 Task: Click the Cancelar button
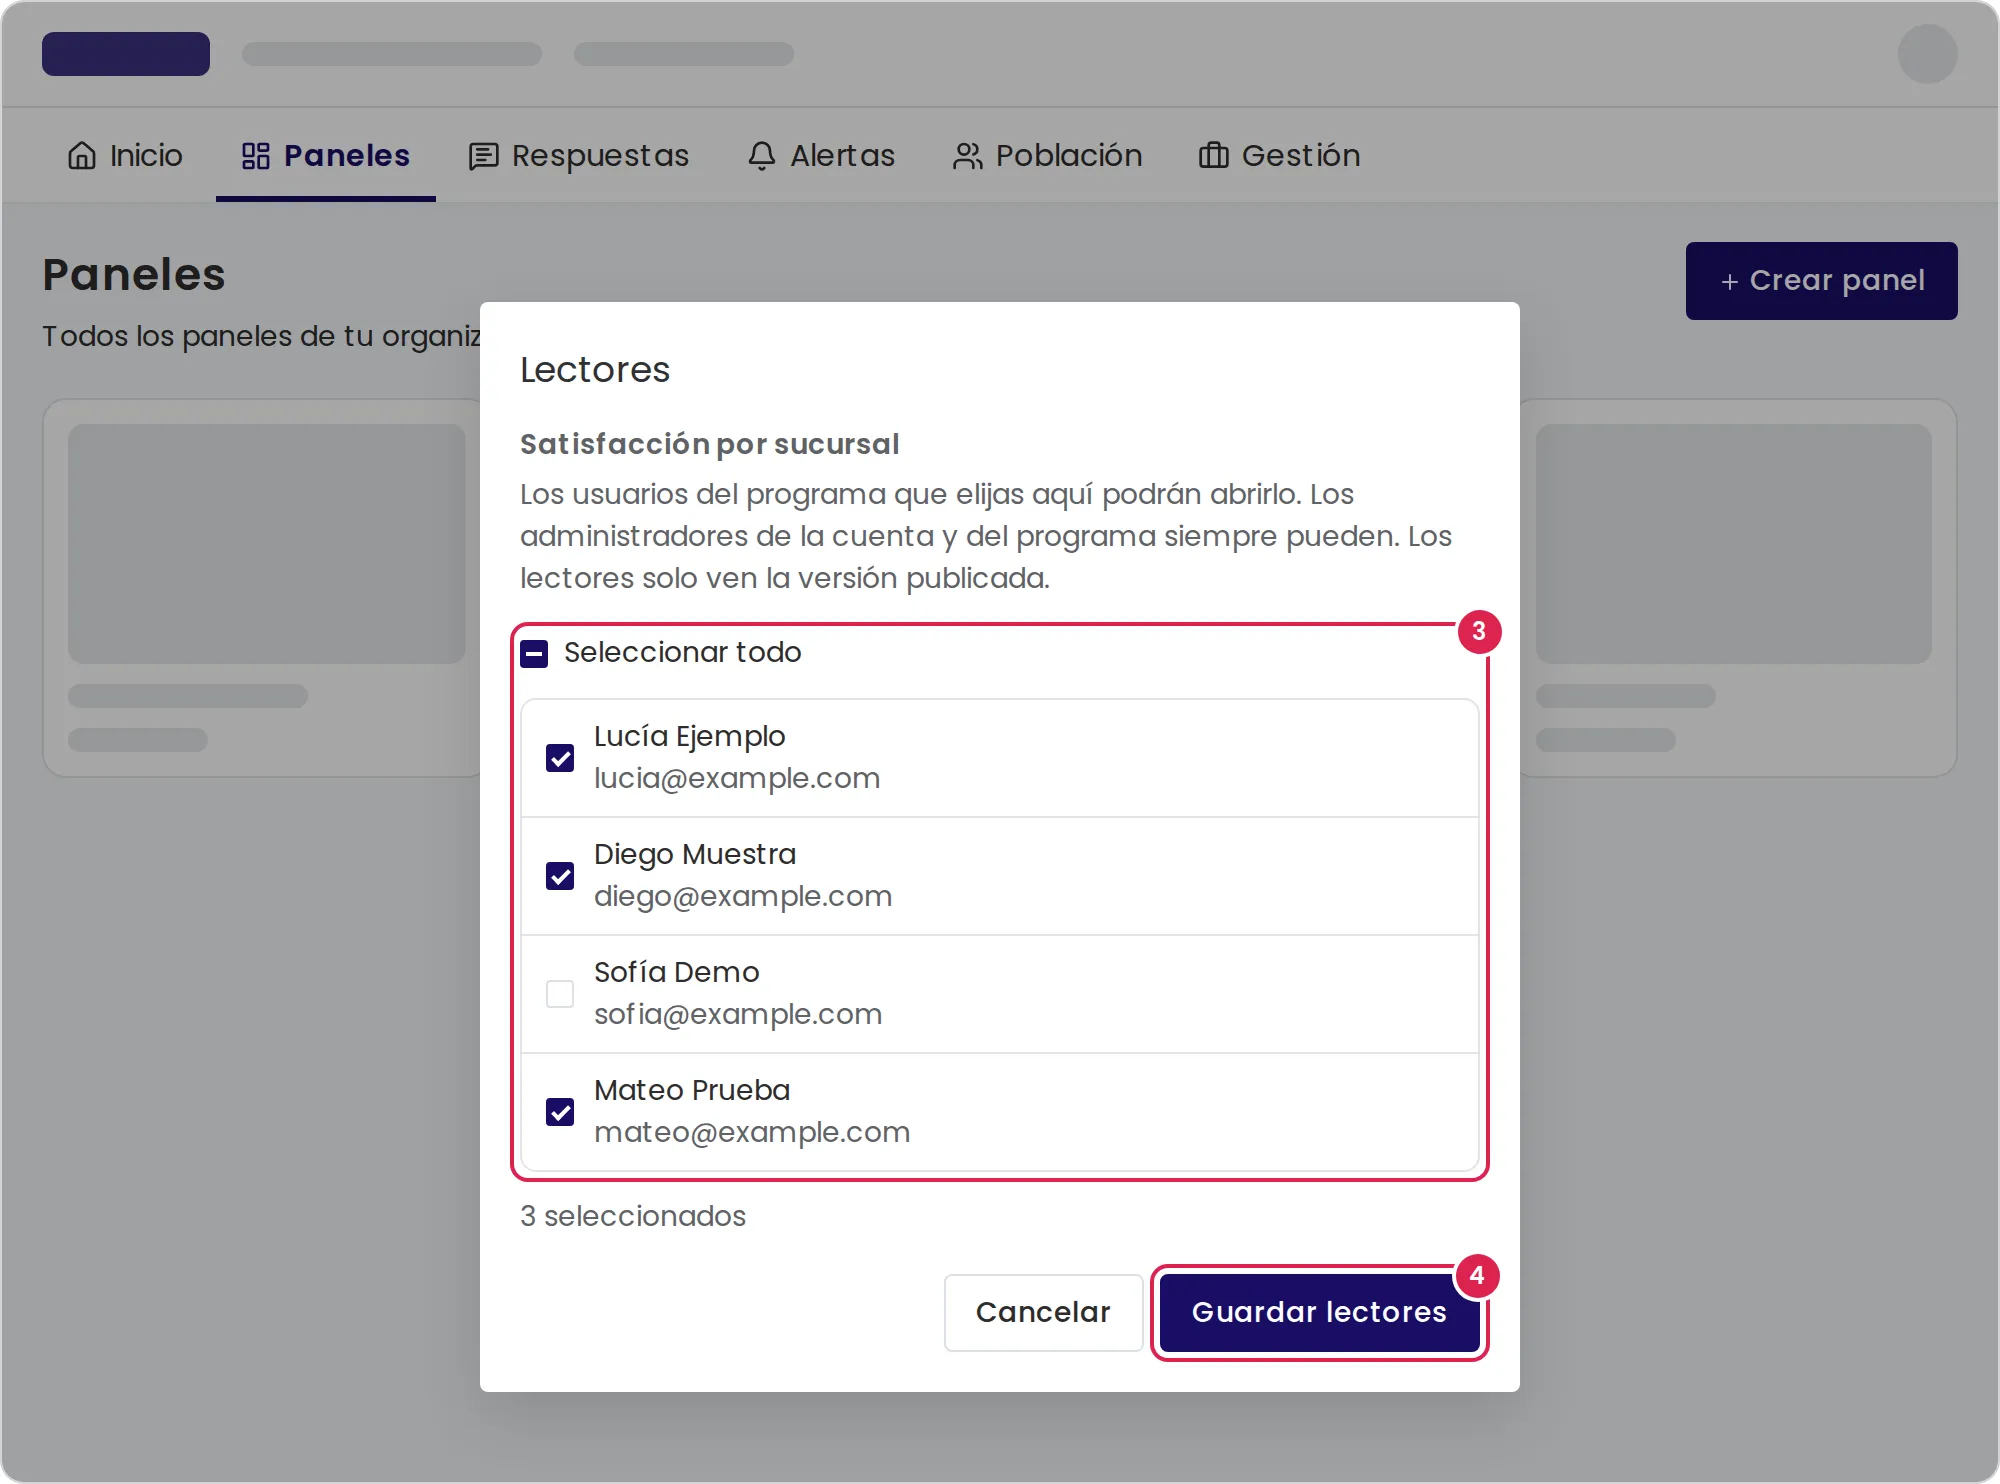point(1043,1312)
